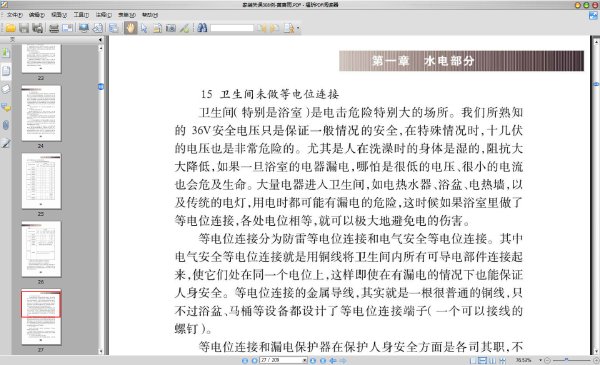Open search with the binoculars icon
Image resolution: width=600 pixels, height=365 pixels.
[x=202, y=28]
